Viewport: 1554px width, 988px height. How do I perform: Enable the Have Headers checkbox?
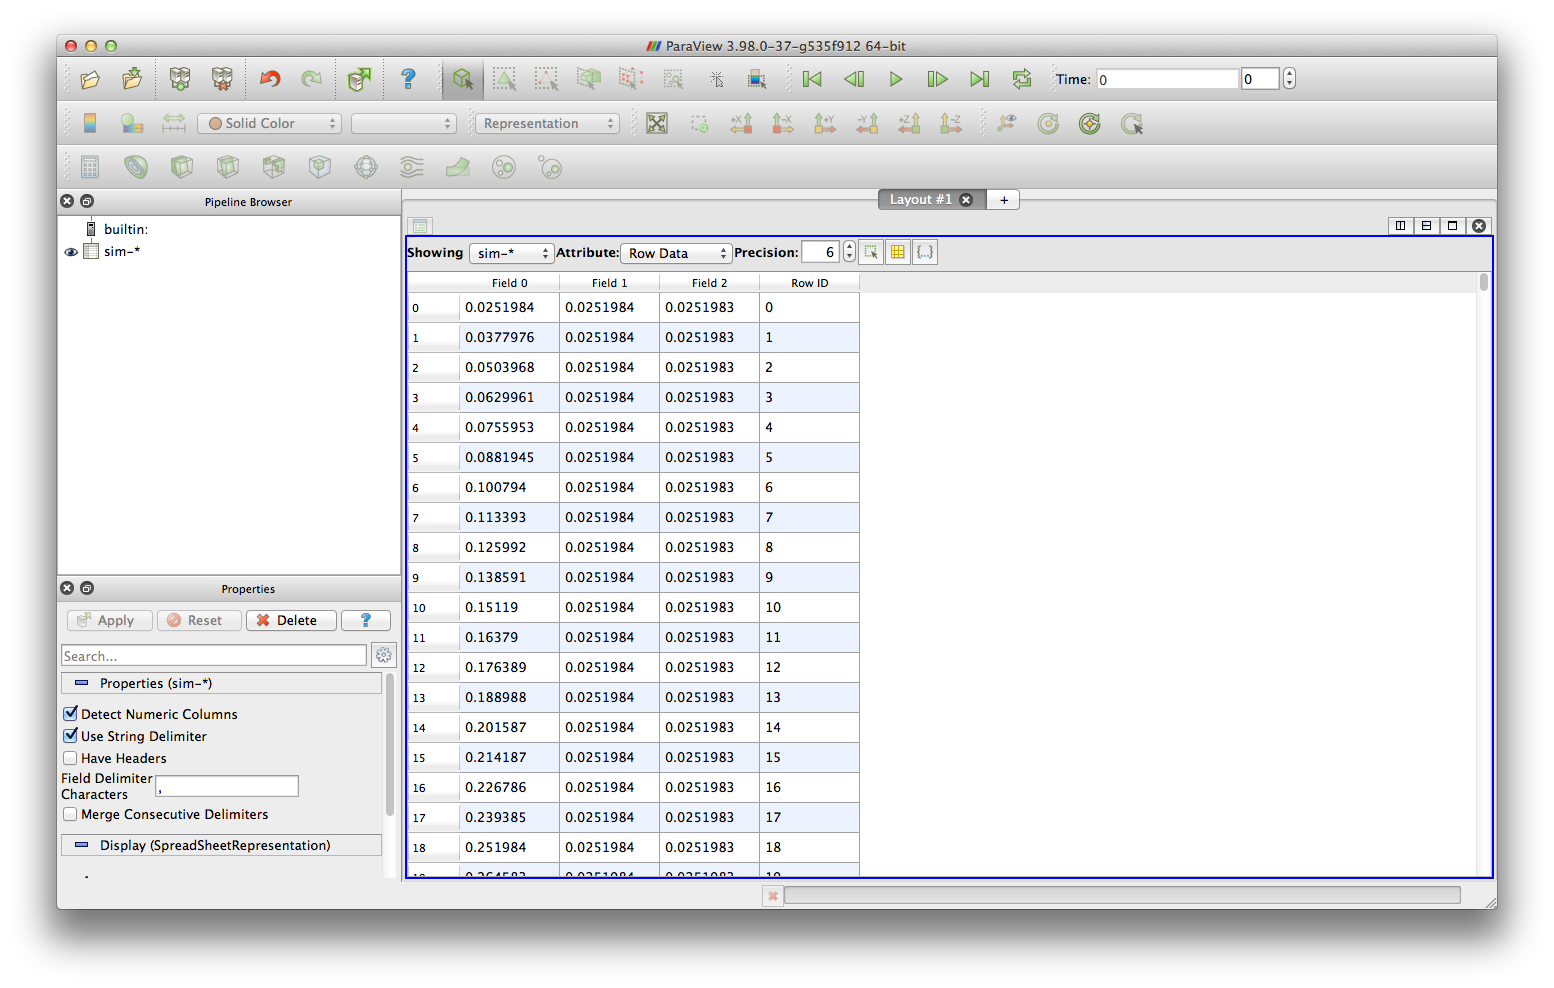point(70,758)
